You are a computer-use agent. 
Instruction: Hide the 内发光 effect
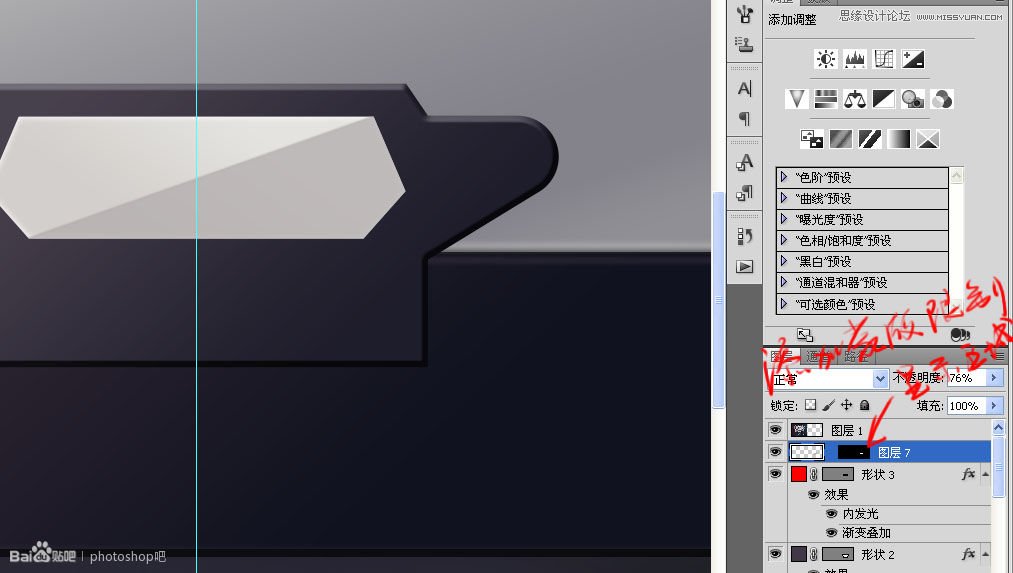click(831, 514)
